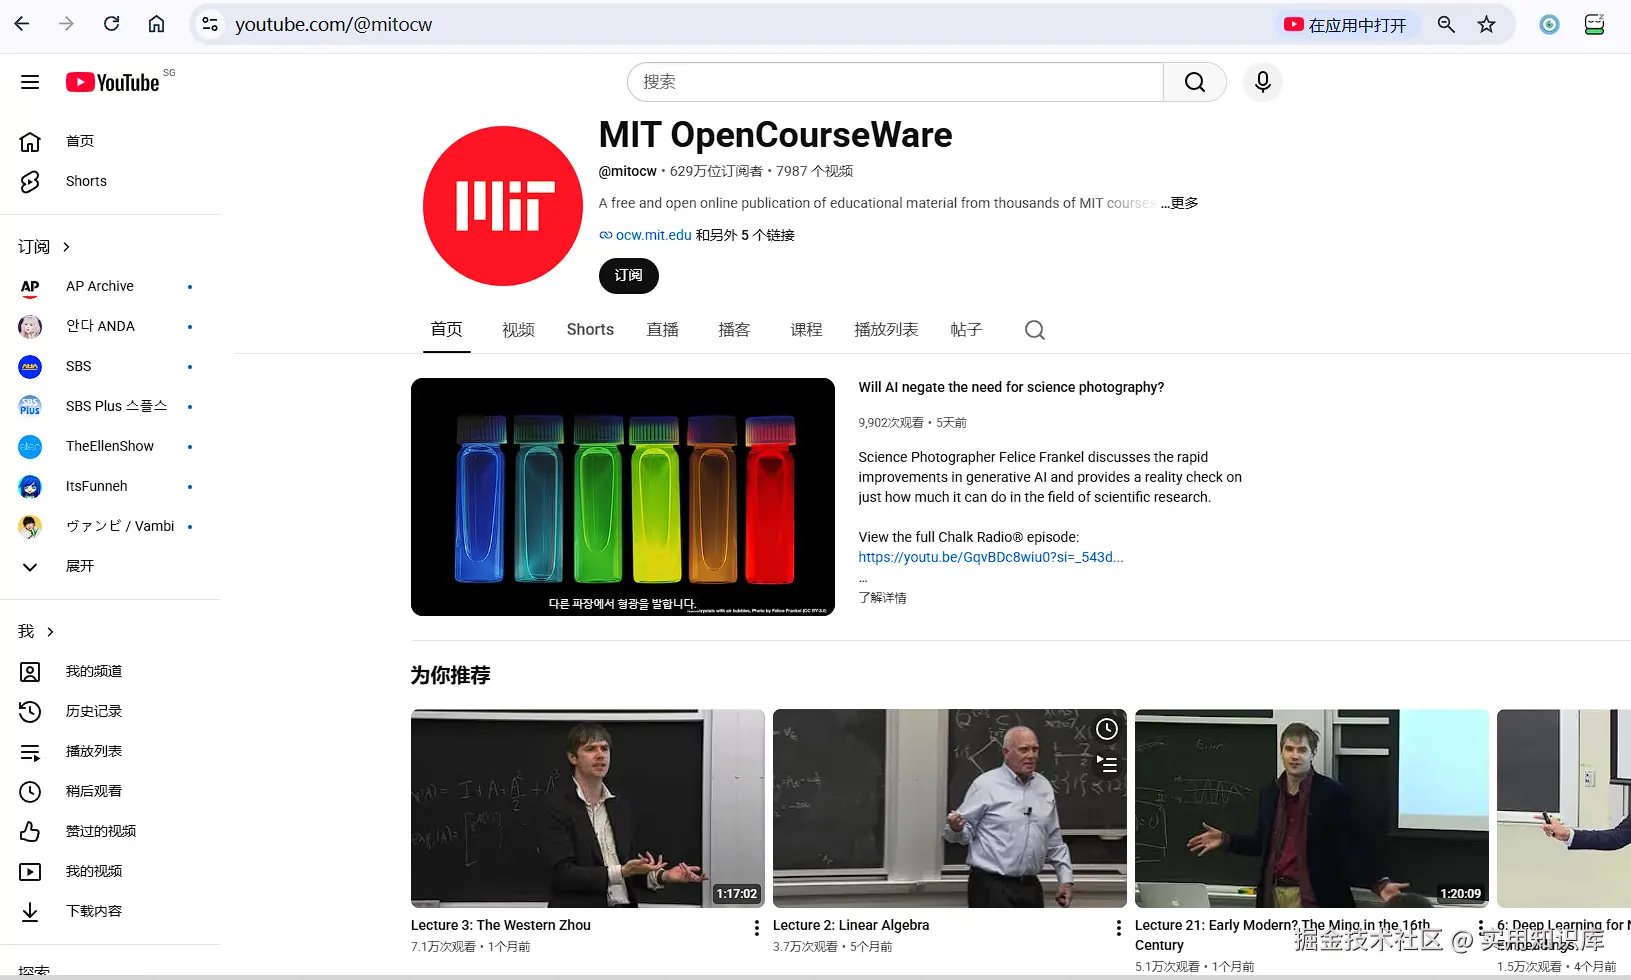Open Shorts in the sidebar
Screen dimensions: 1631x980
(x=110, y=181)
